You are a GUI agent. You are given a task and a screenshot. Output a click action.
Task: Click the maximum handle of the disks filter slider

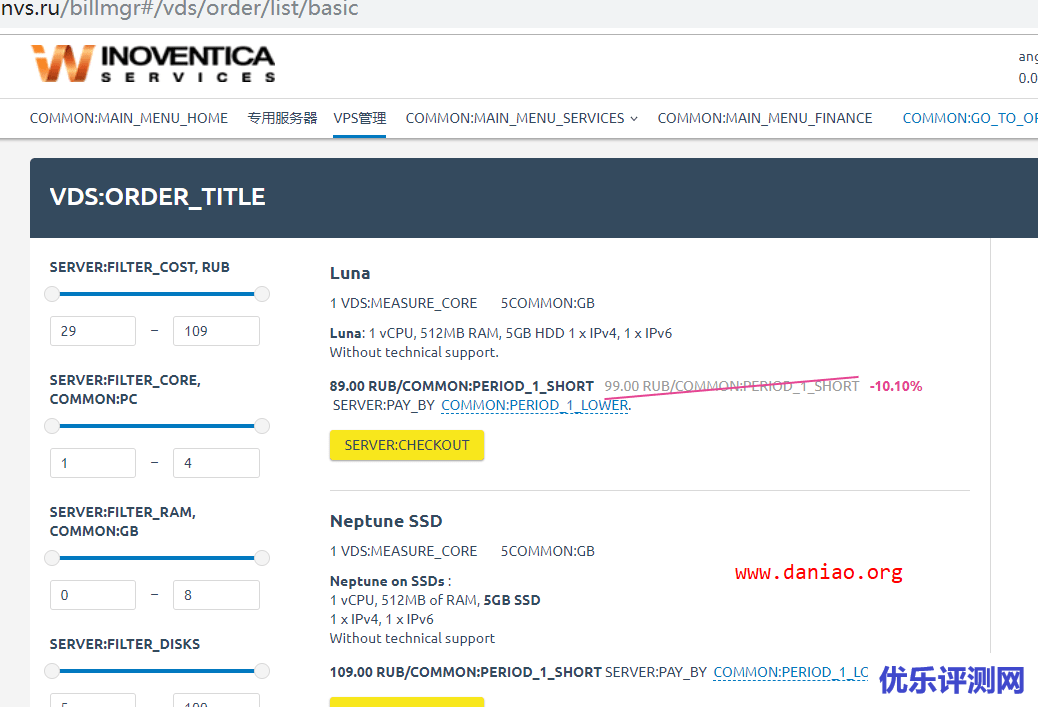[x=262, y=671]
